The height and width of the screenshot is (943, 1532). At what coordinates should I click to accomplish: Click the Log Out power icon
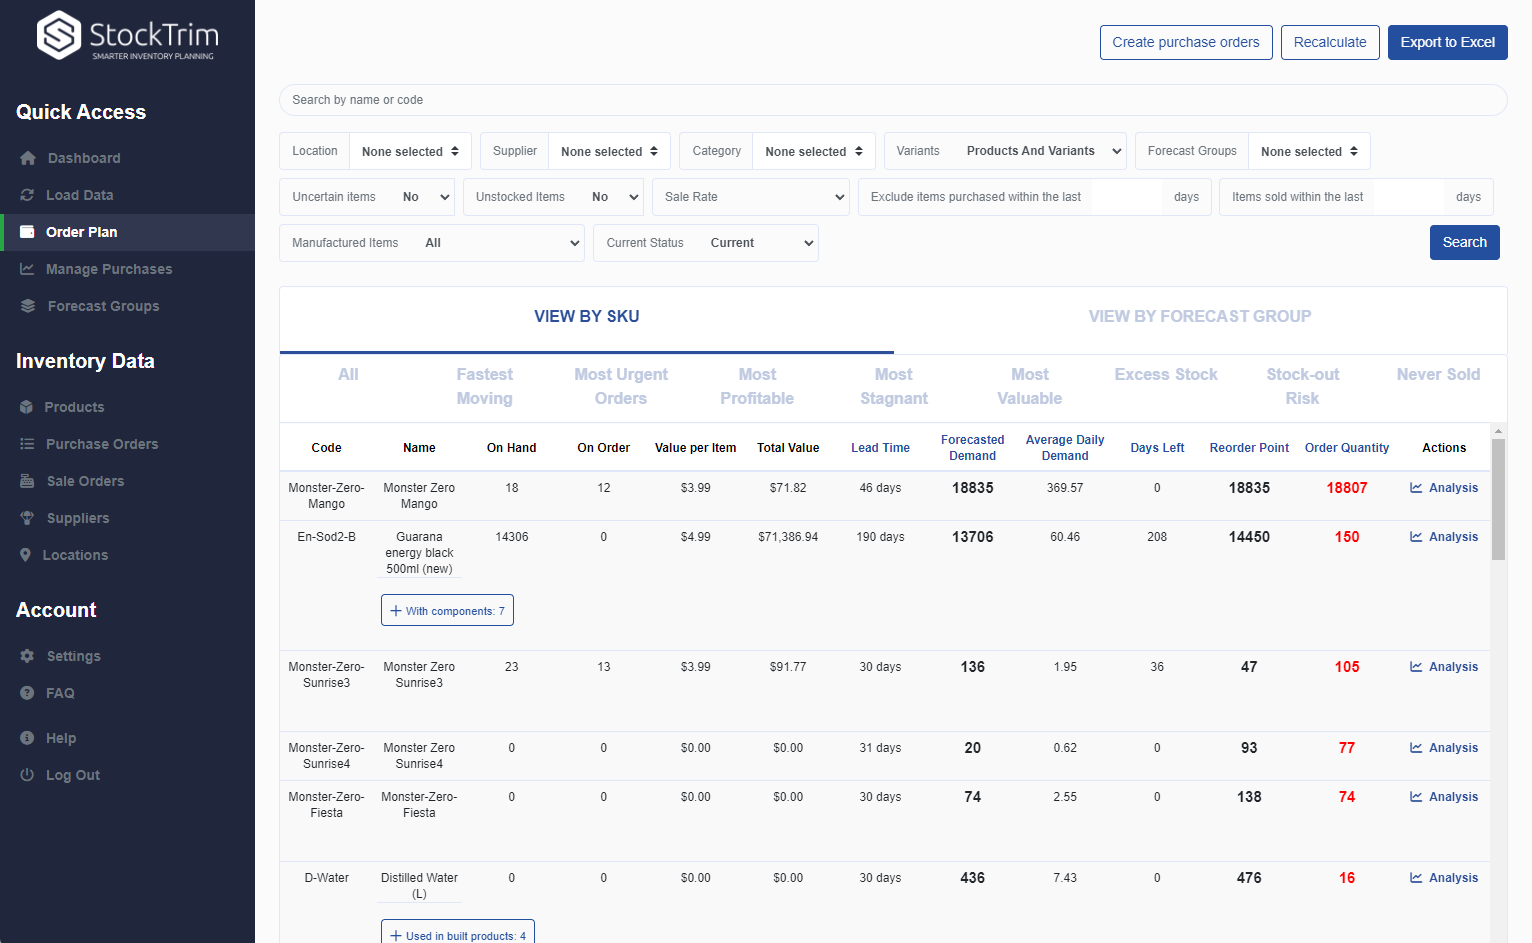[27, 775]
